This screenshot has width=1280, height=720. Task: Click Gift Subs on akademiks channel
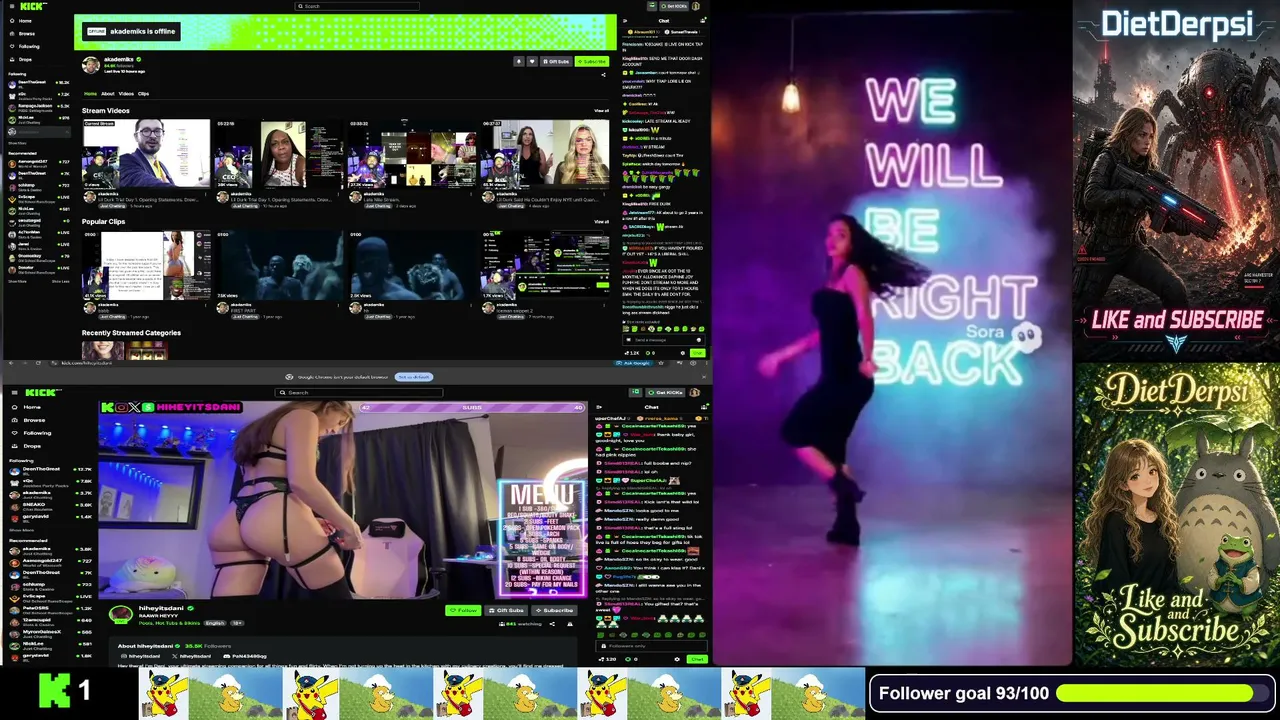click(x=556, y=61)
